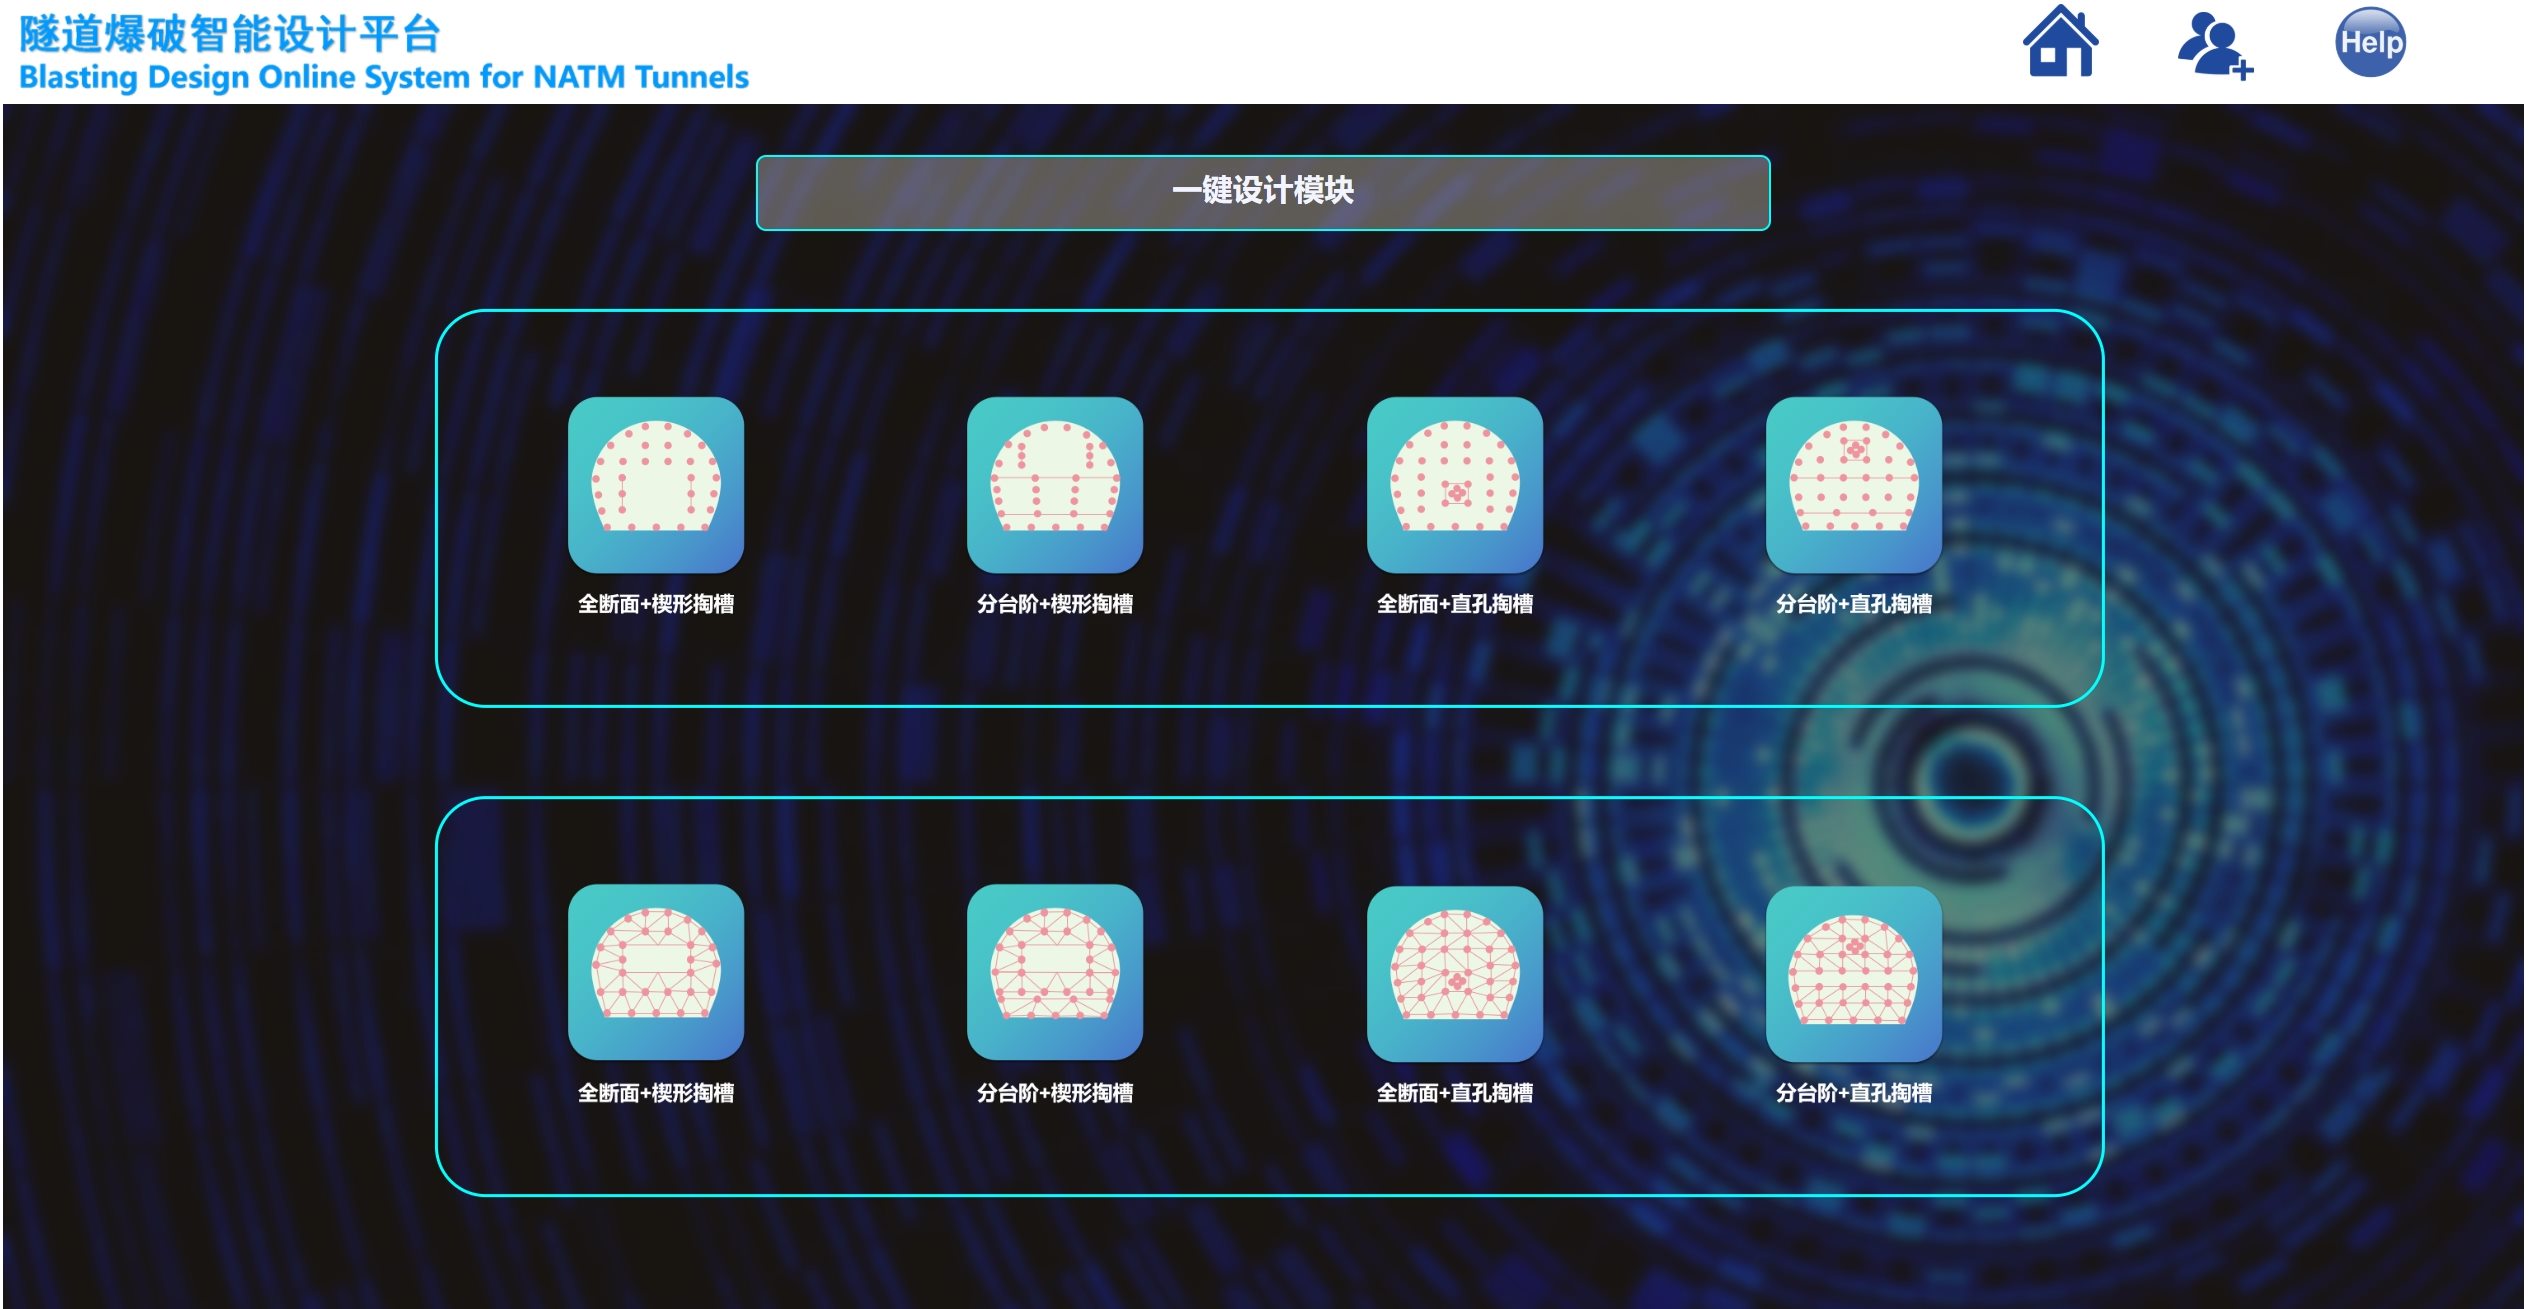
Task: Open top-row 分台阶+楔形掏槽 icon
Action: tap(1055, 485)
